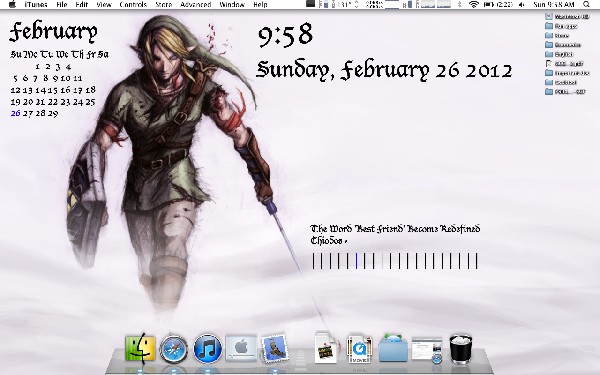
Task: Open the clapperboard document in dock
Action: [326, 347]
